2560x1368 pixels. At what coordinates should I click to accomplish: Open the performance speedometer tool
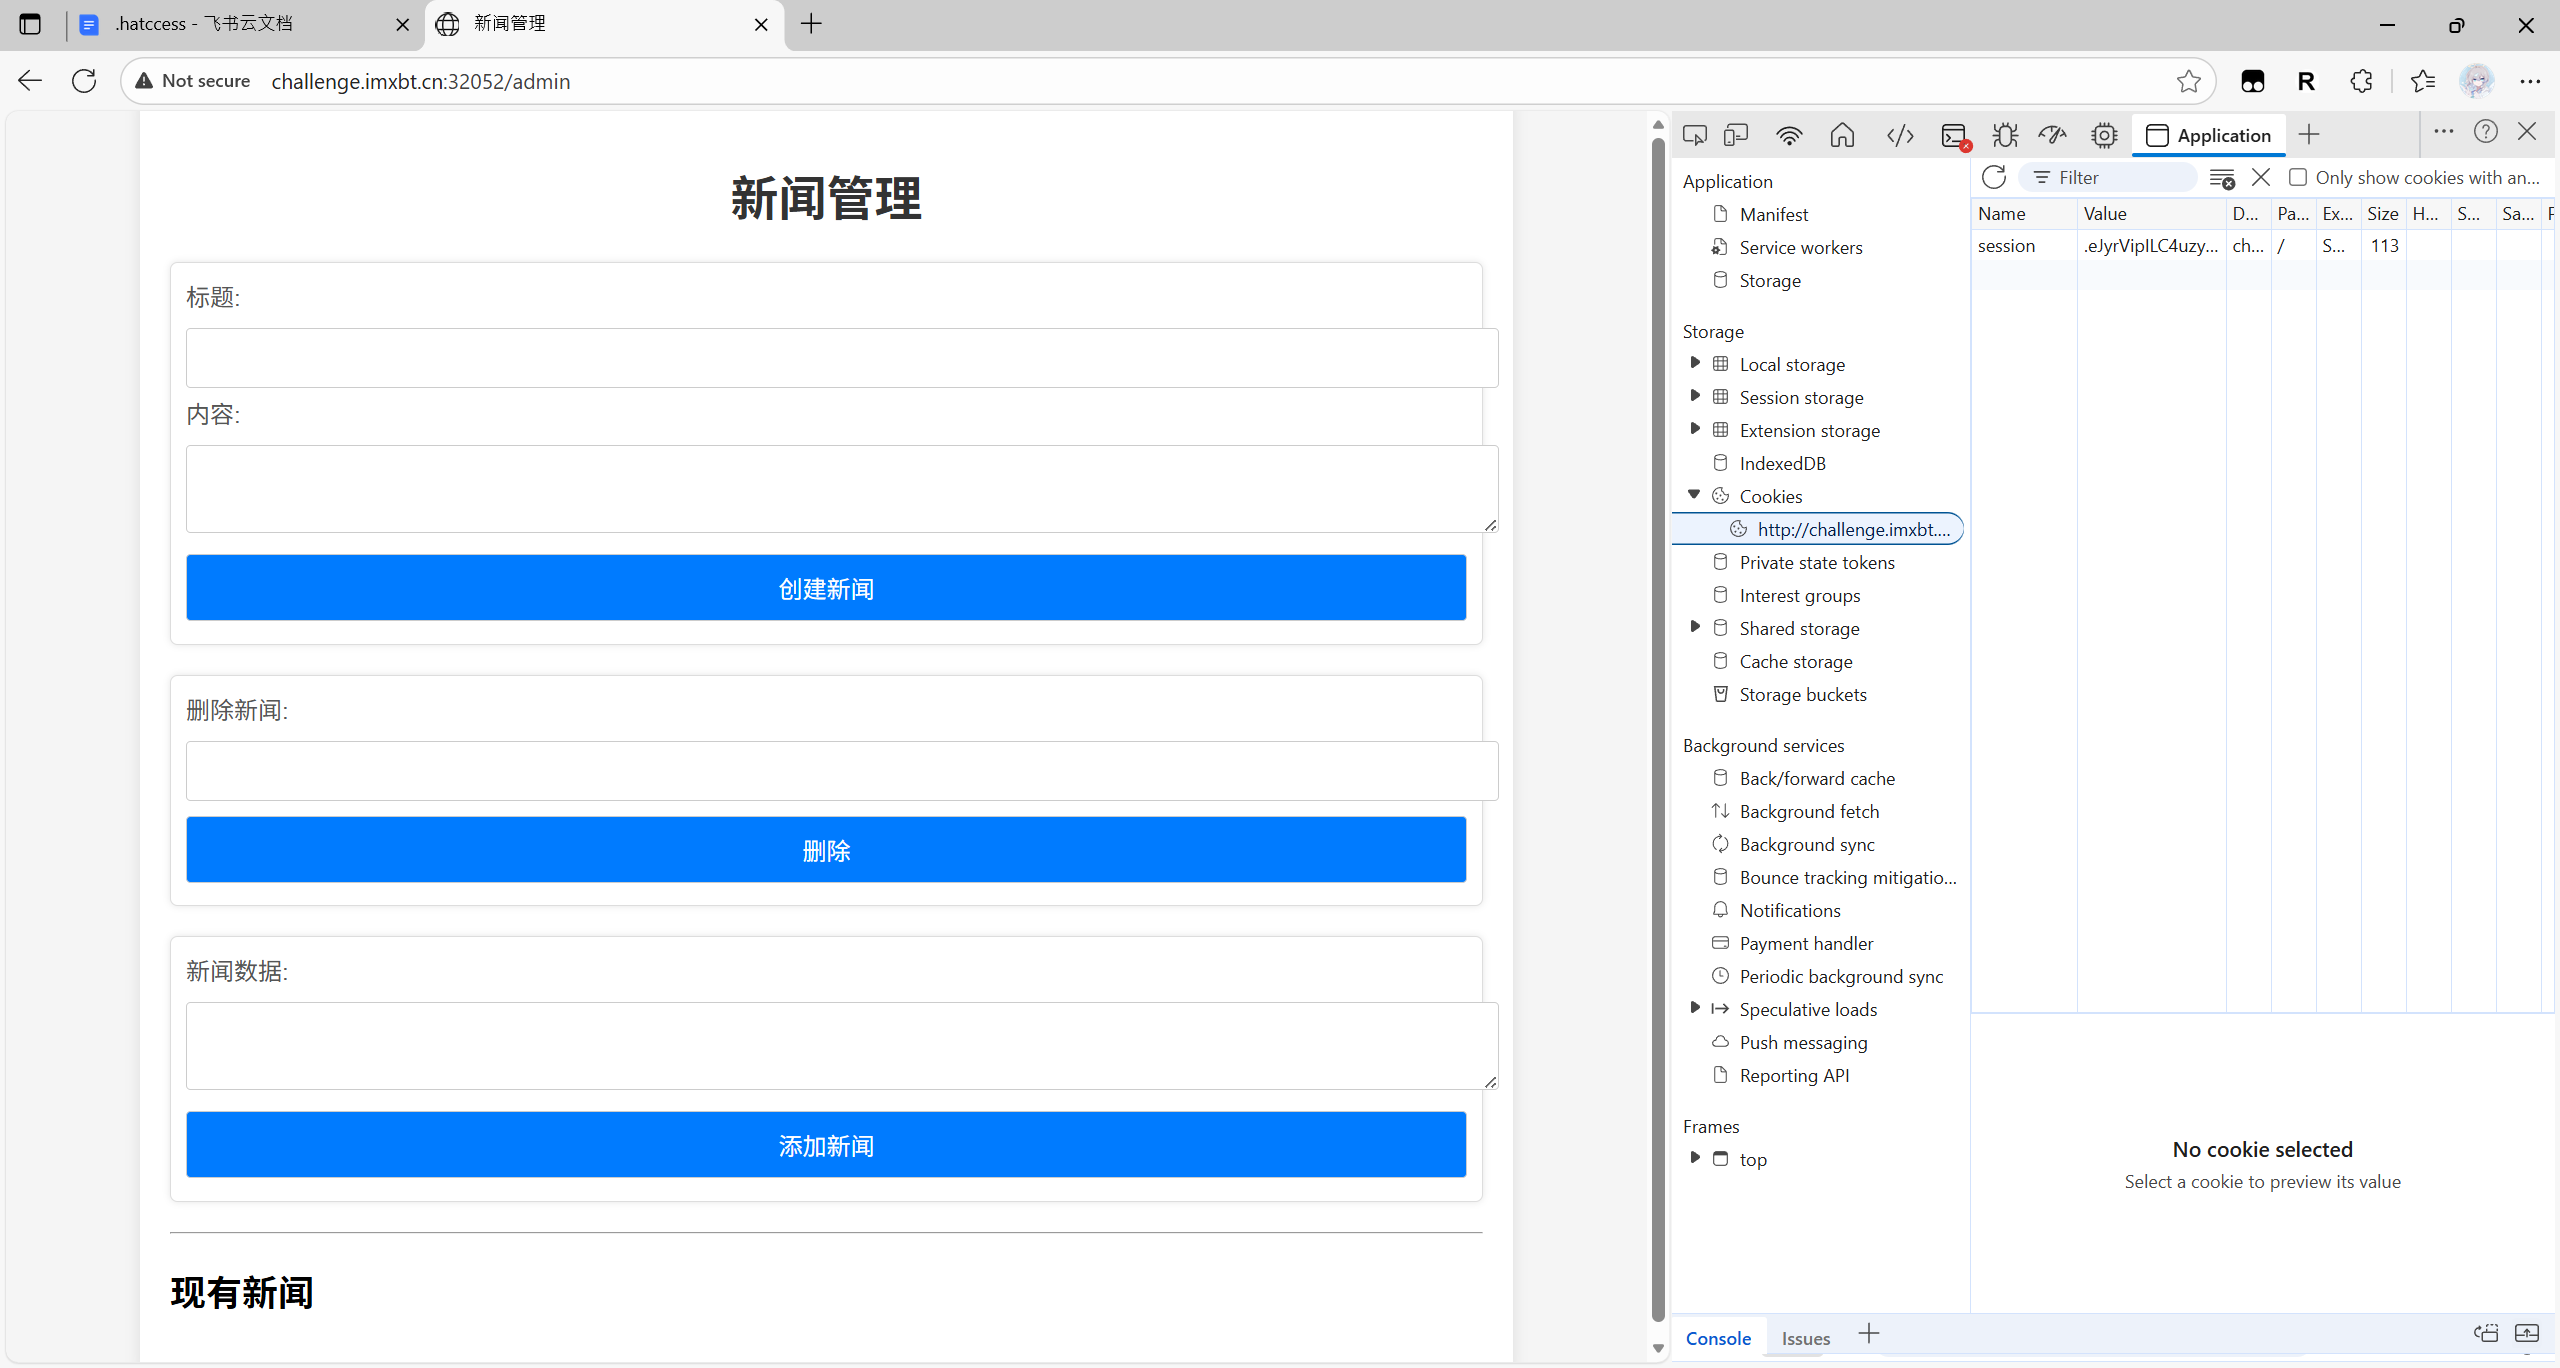2051,134
